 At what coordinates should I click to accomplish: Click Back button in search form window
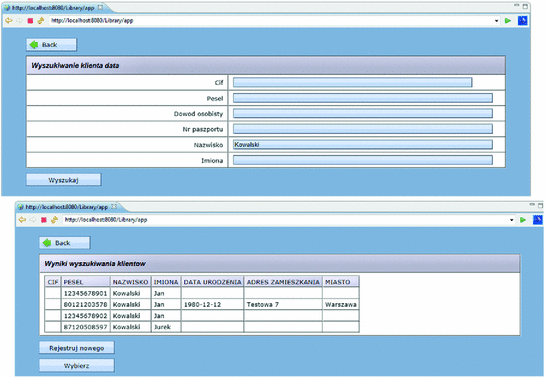click(x=51, y=45)
